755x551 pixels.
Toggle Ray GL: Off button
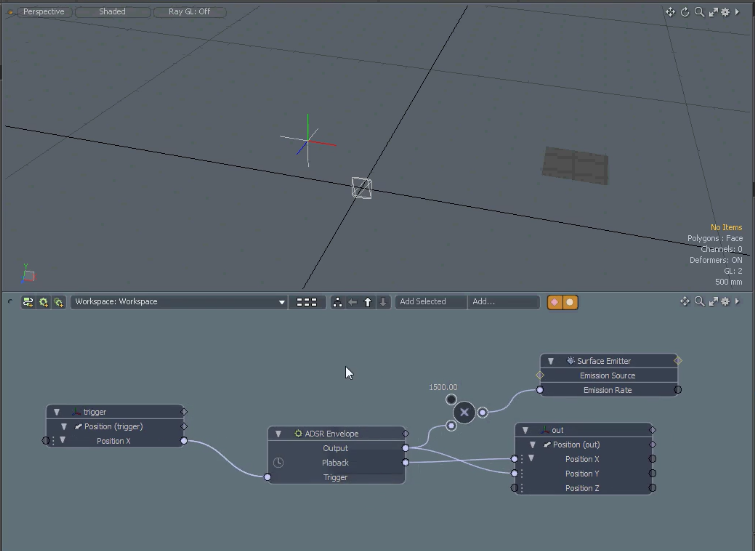(x=189, y=12)
